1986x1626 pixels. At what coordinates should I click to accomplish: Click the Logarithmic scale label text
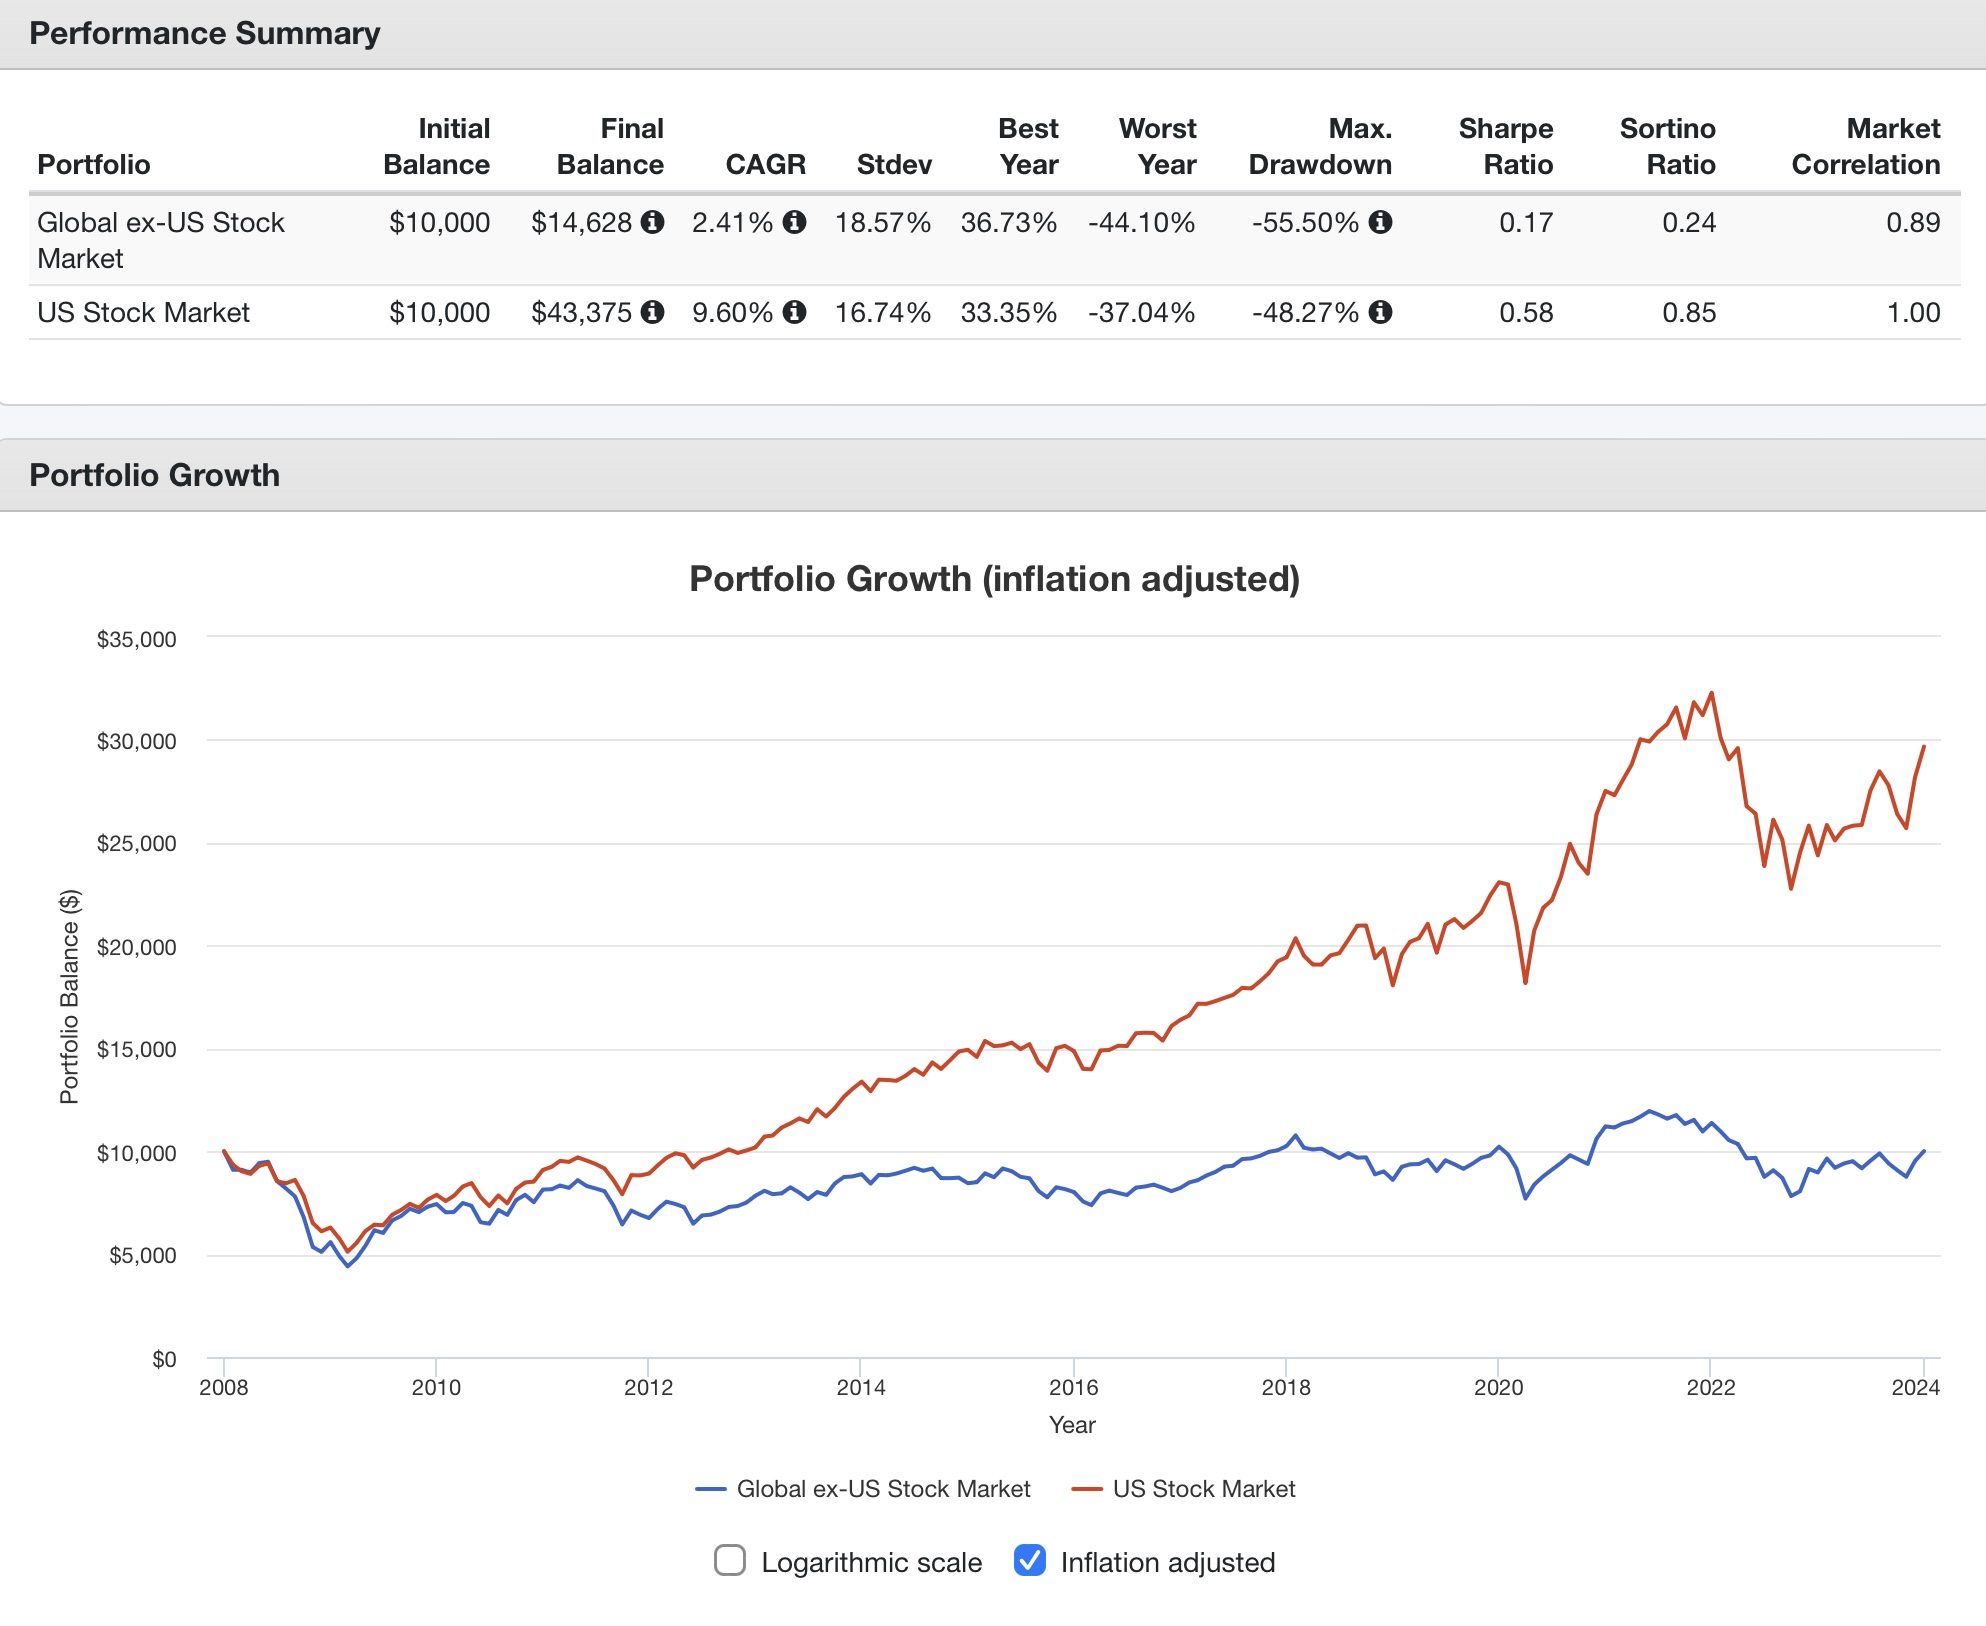871,1562
